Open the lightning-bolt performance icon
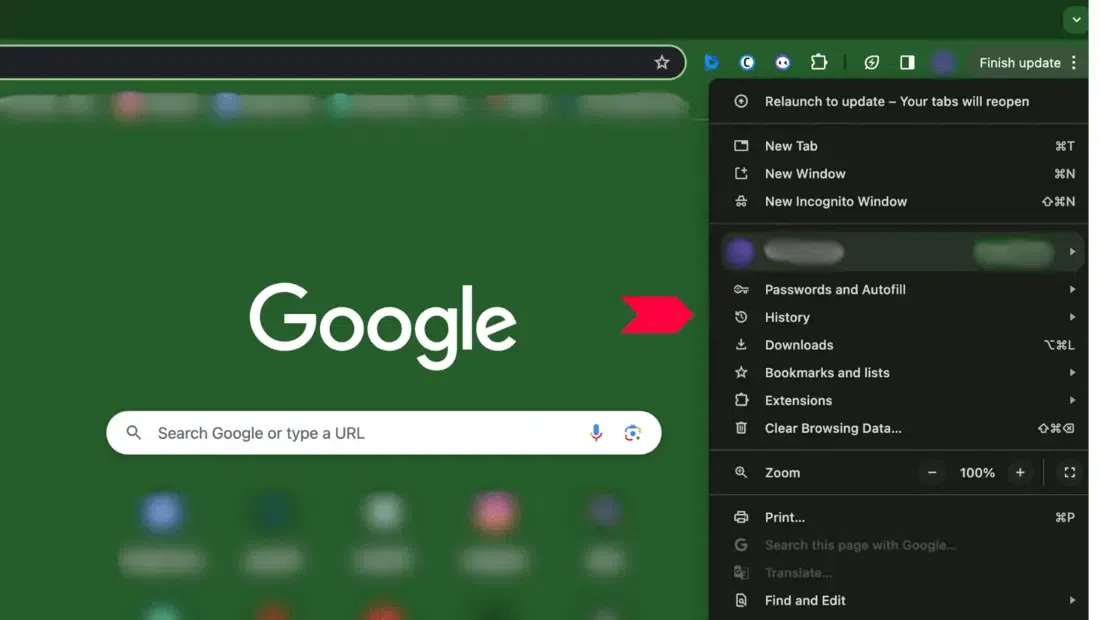Image resolution: width=1100 pixels, height=620 pixels. (871, 62)
